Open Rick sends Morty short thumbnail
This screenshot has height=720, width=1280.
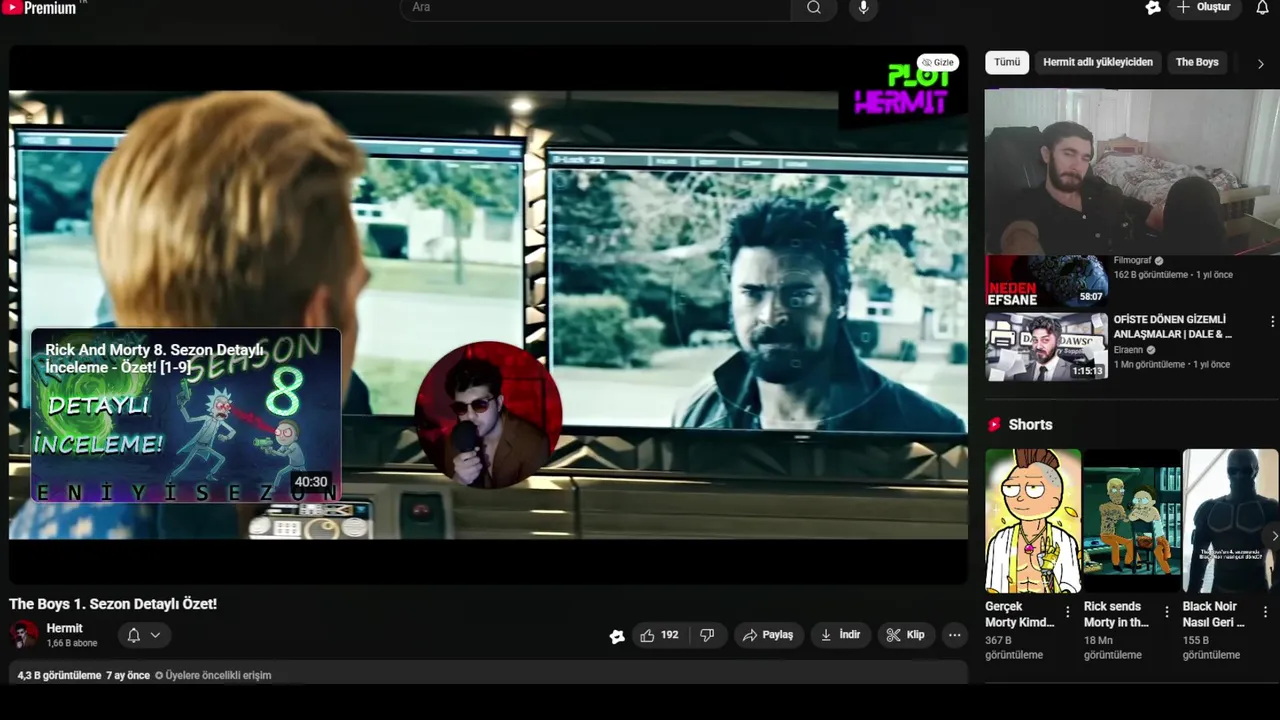pos(1132,521)
